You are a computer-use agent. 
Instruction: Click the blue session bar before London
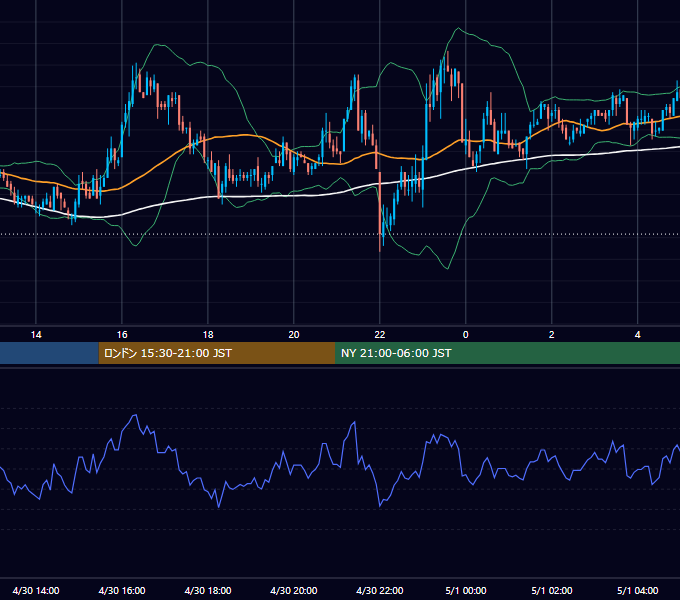[x=49, y=353]
